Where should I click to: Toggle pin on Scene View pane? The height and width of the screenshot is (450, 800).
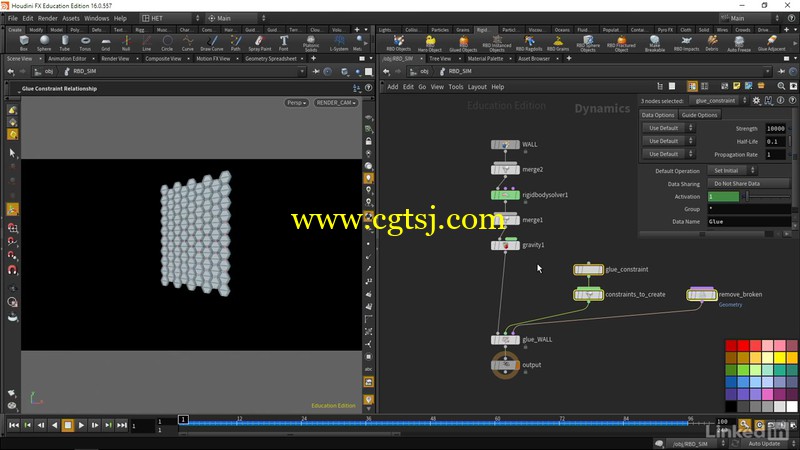316,71
